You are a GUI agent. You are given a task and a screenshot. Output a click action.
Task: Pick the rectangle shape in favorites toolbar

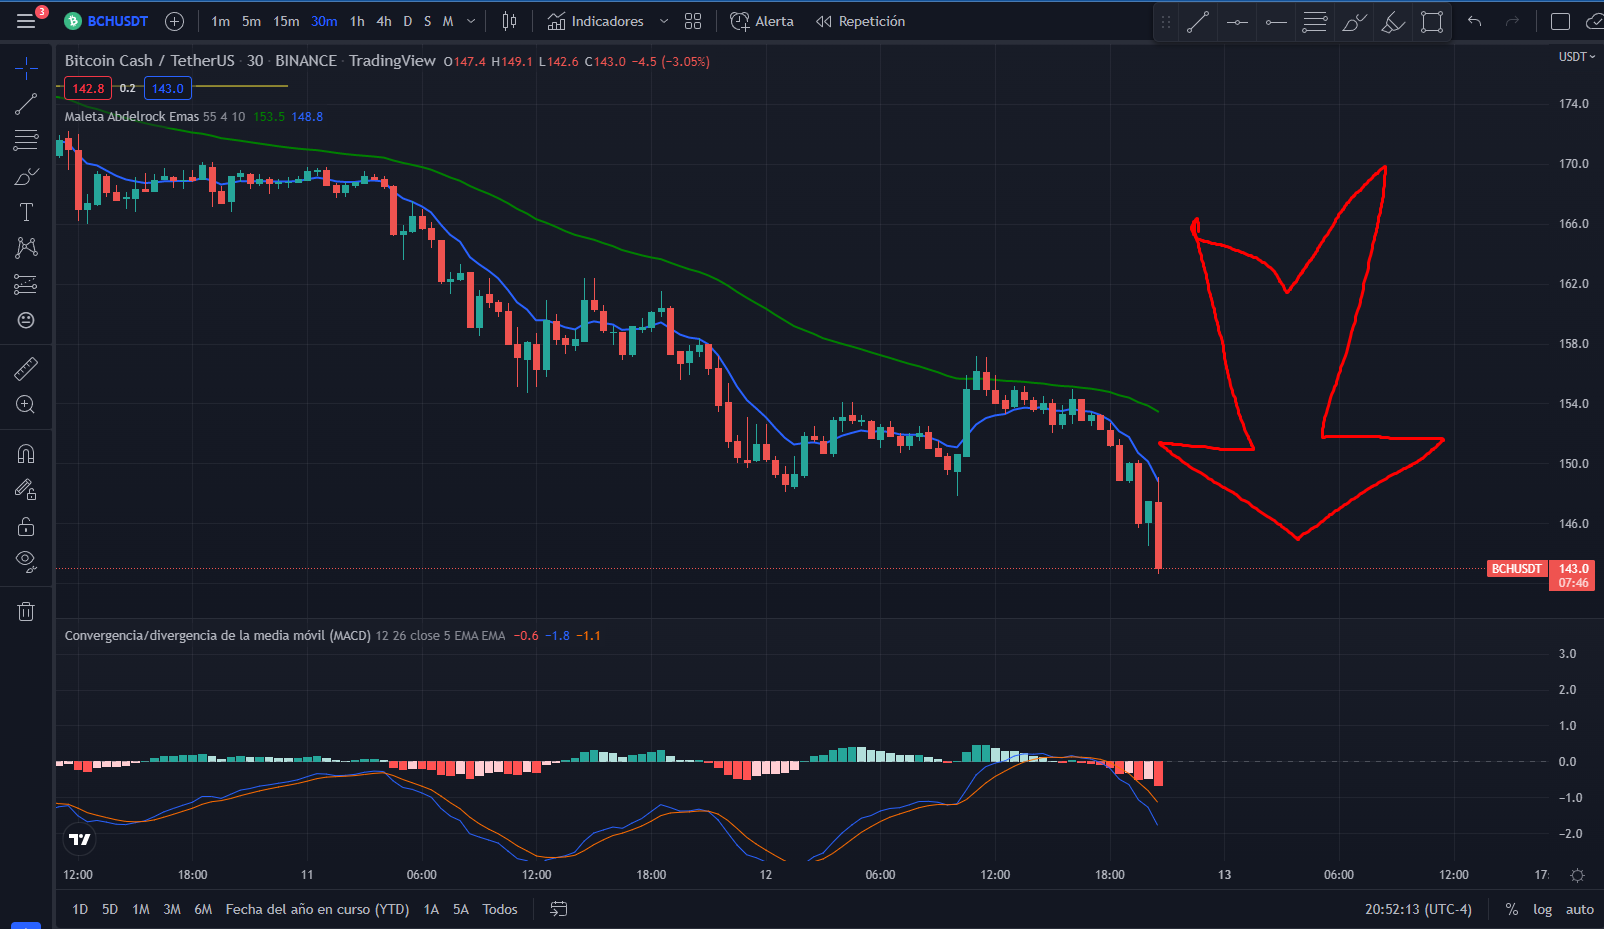coord(1432,22)
